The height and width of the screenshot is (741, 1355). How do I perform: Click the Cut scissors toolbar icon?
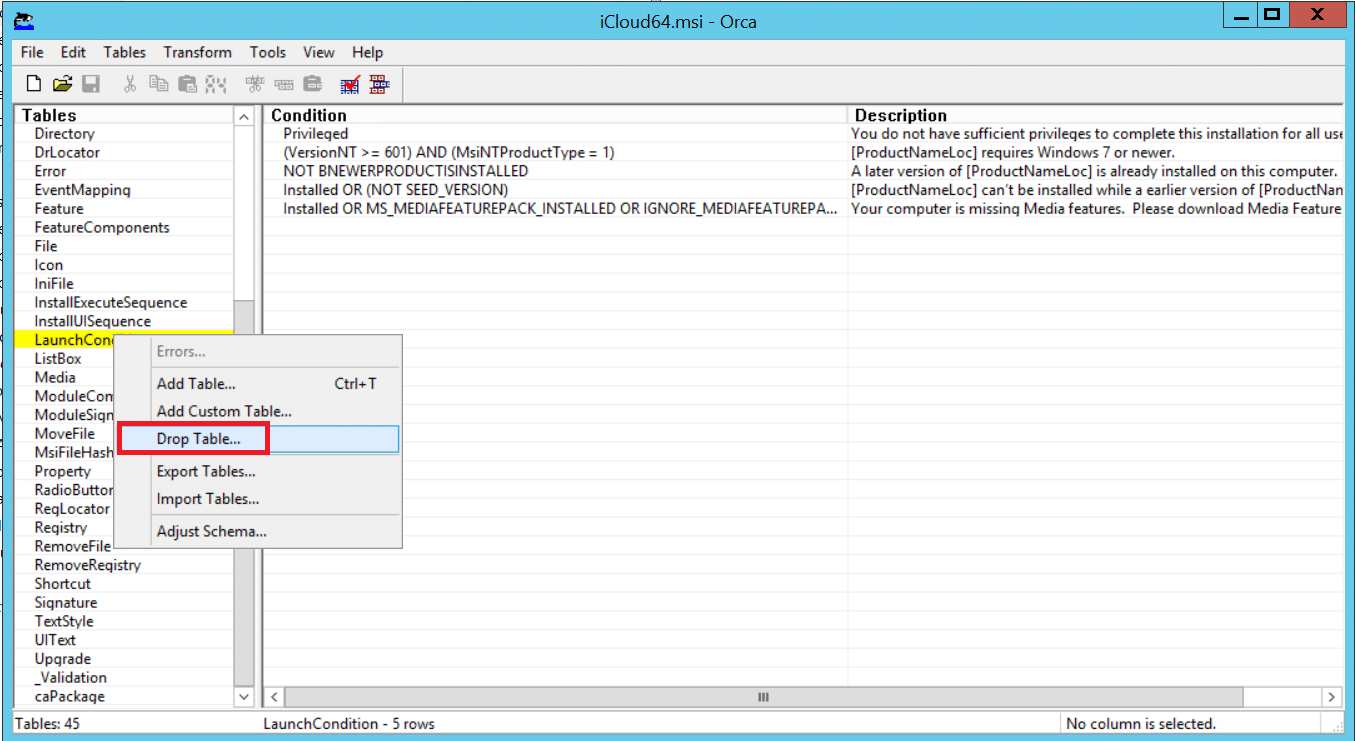tap(129, 84)
